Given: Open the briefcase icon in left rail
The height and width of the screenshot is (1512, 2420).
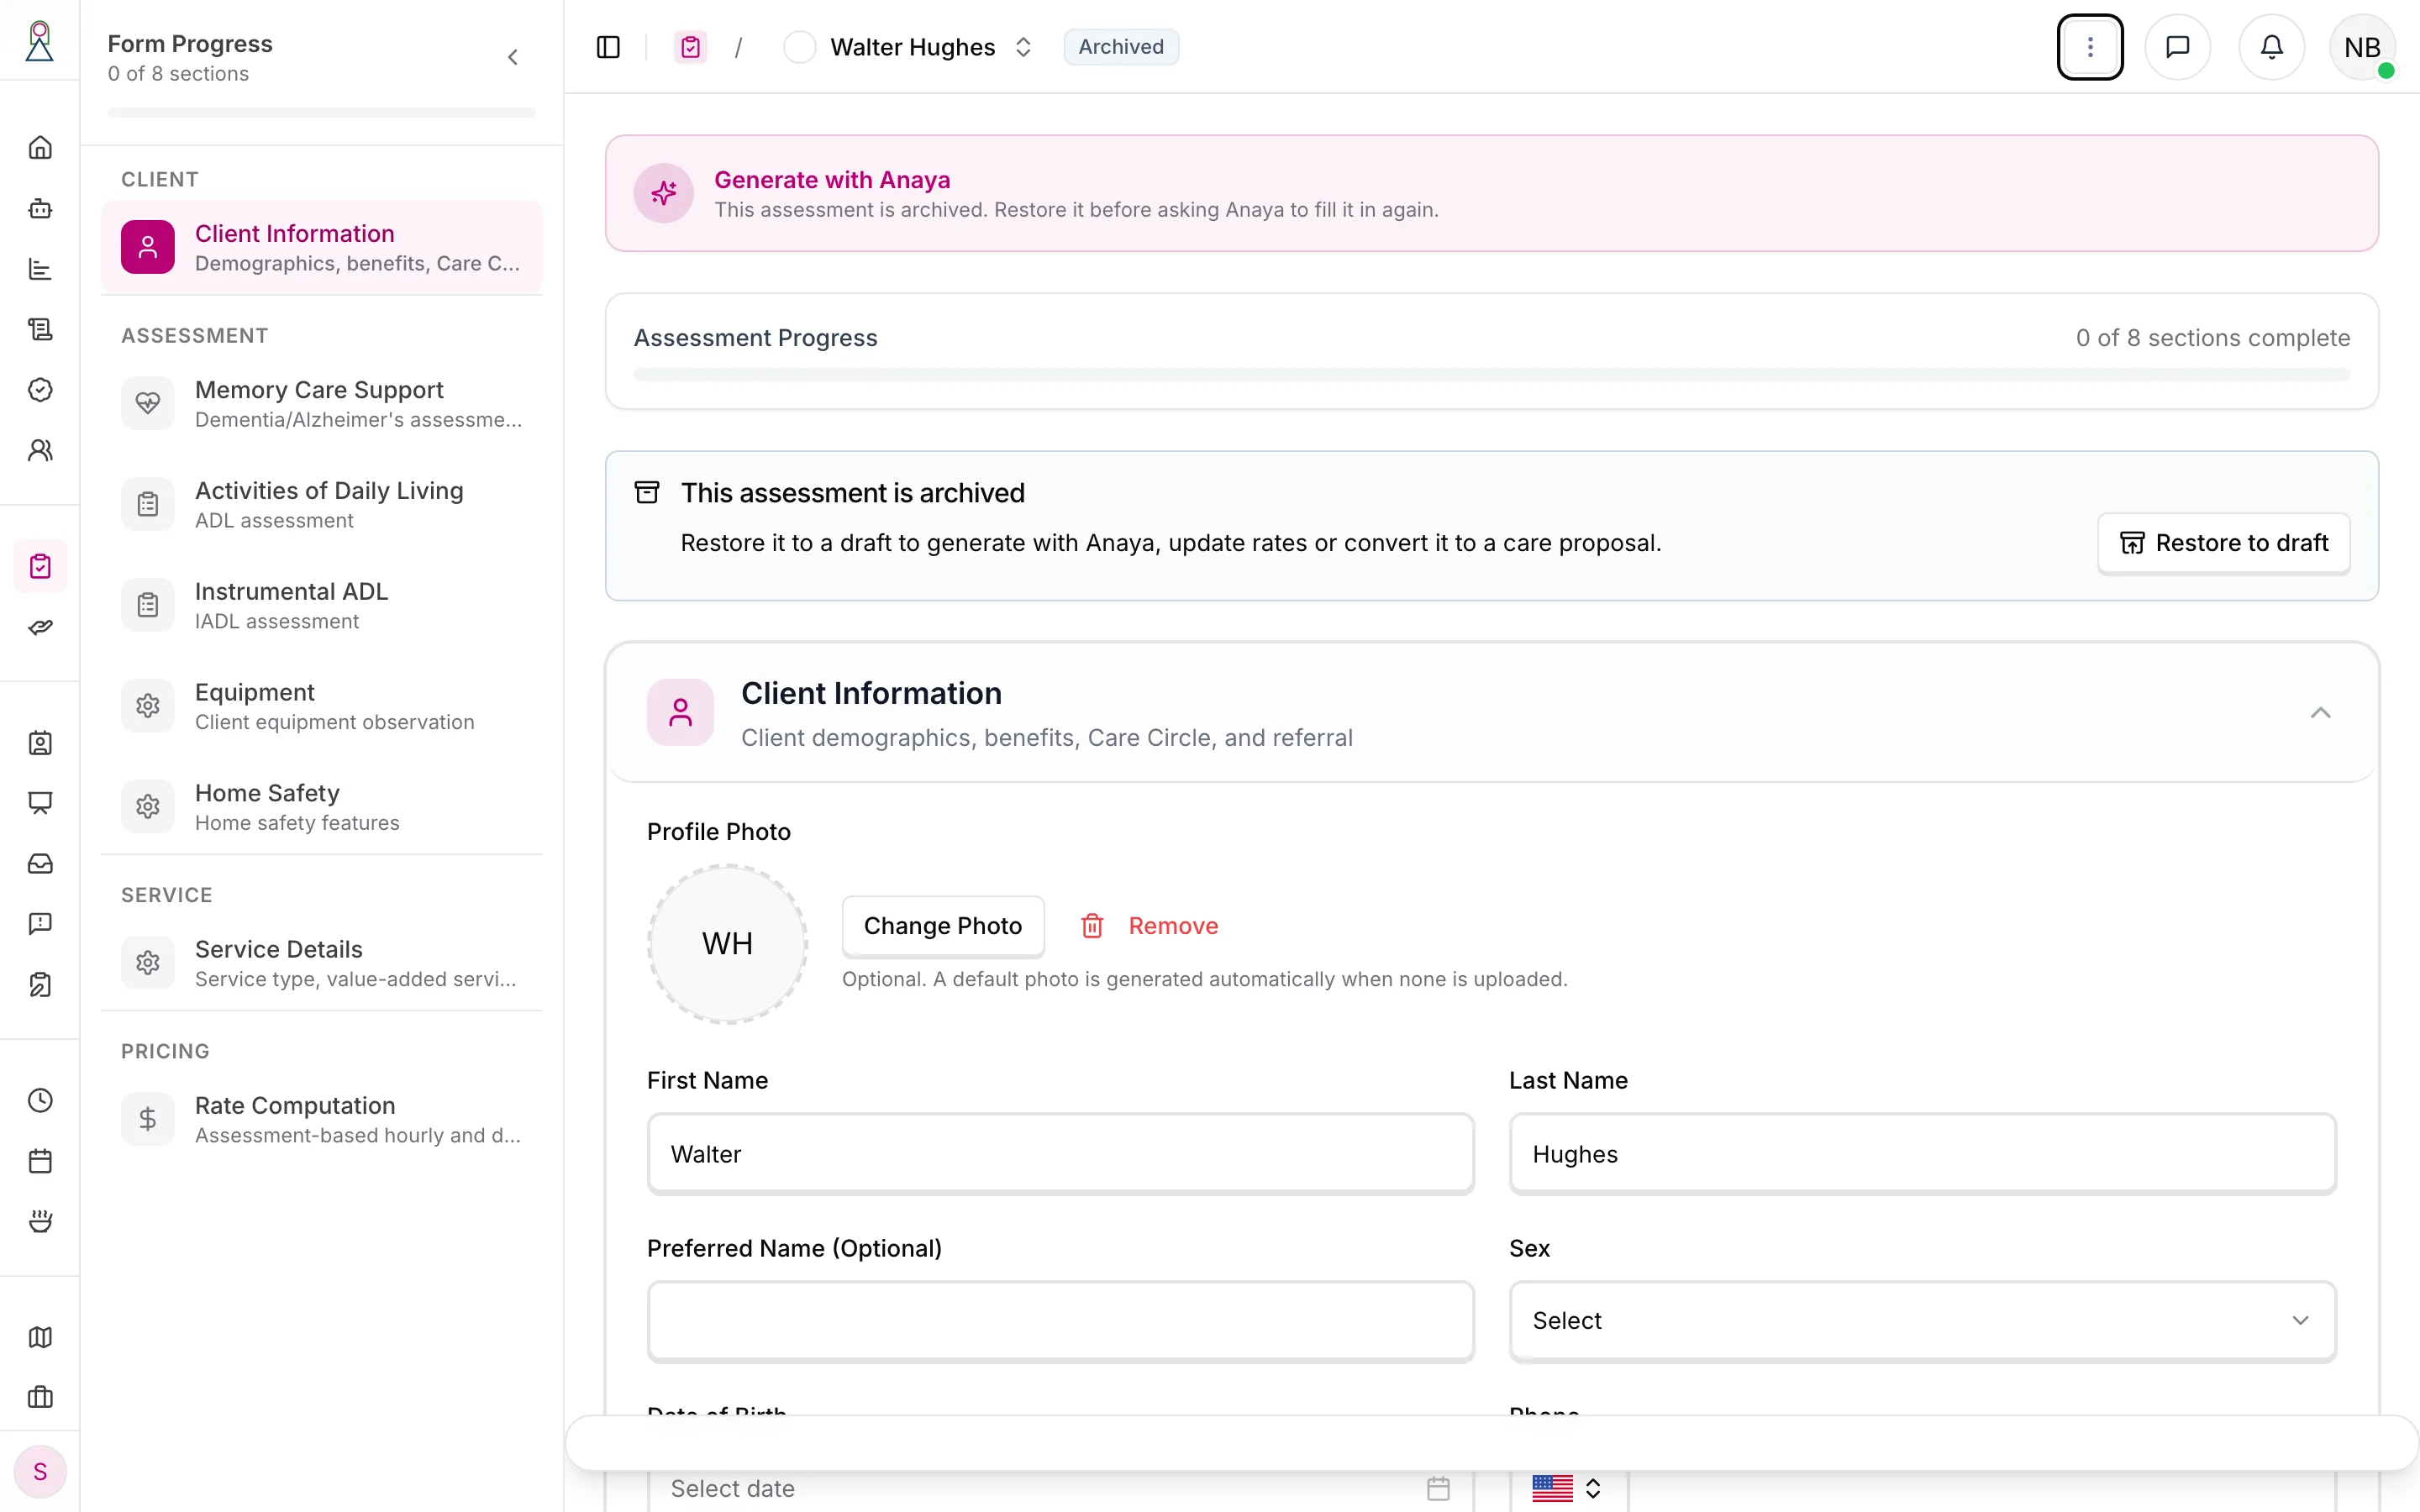Looking at the screenshot, I should click(x=40, y=1397).
